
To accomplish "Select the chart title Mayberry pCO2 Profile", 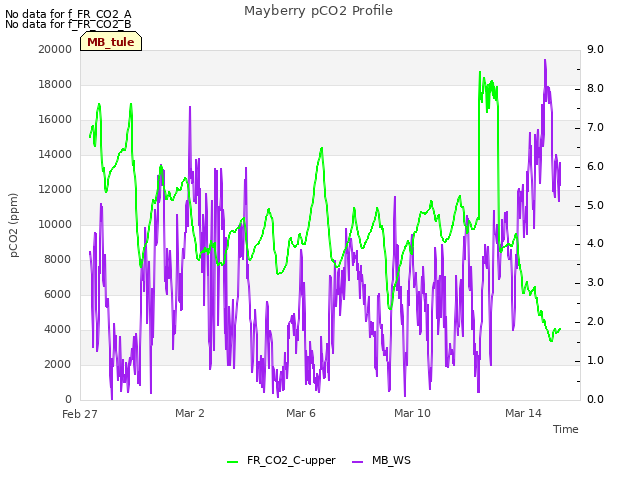I will pyautogui.click(x=318, y=11).
